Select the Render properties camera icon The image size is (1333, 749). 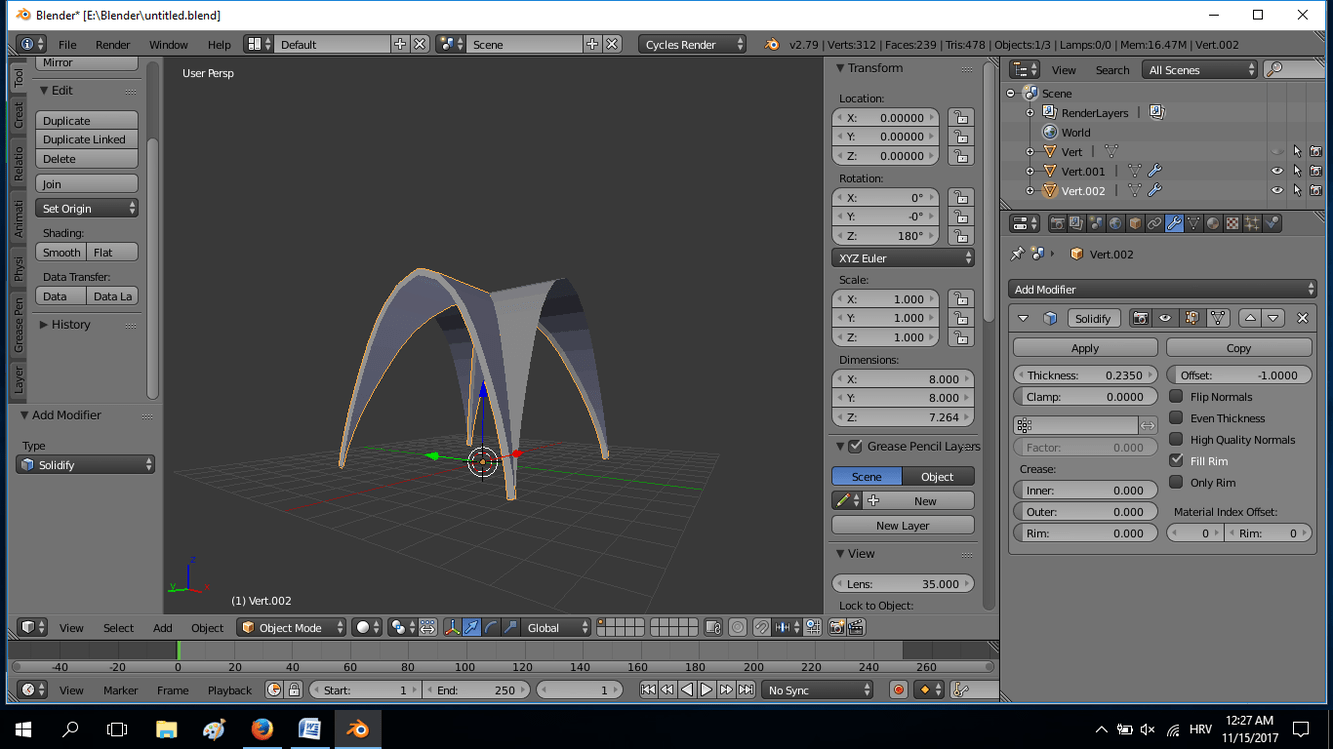(x=1057, y=224)
